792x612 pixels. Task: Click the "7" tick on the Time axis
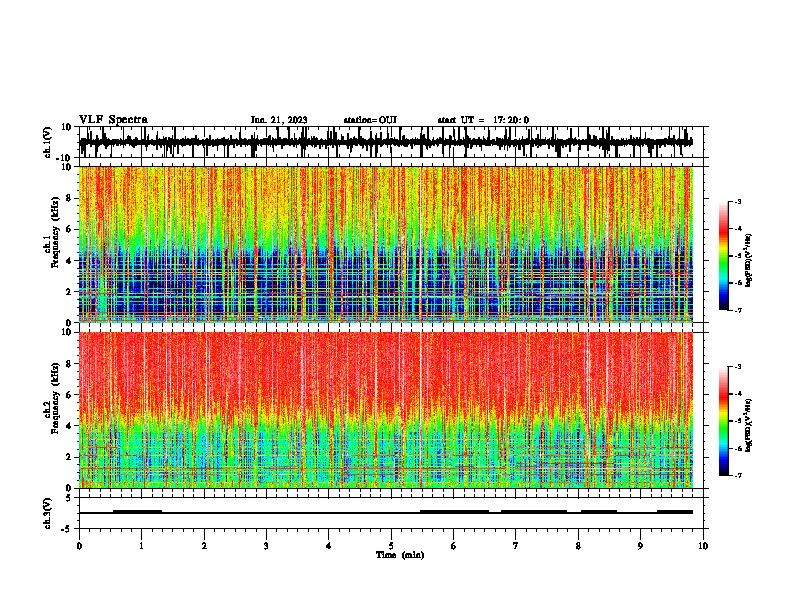point(516,546)
